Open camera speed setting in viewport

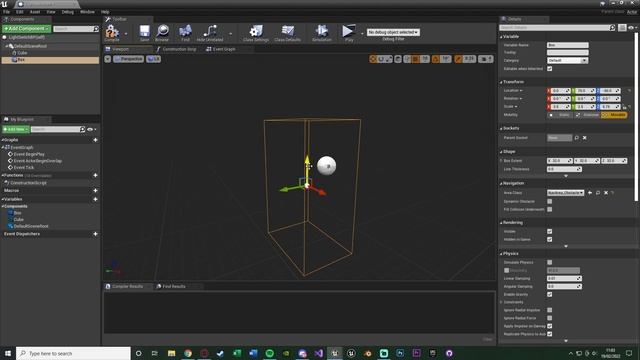tap(485, 59)
